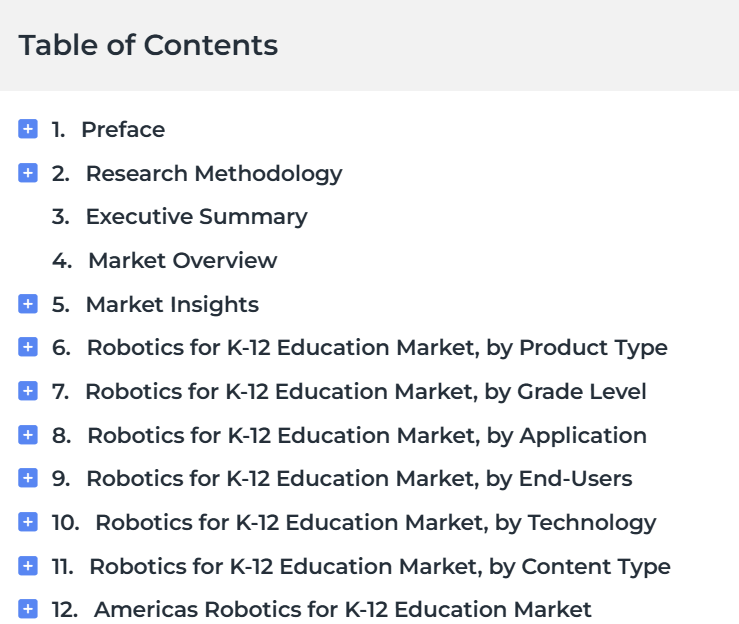Click plus icon beside Americas Robotics entry
This screenshot has height=624, width=739.
[x=28, y=609]
